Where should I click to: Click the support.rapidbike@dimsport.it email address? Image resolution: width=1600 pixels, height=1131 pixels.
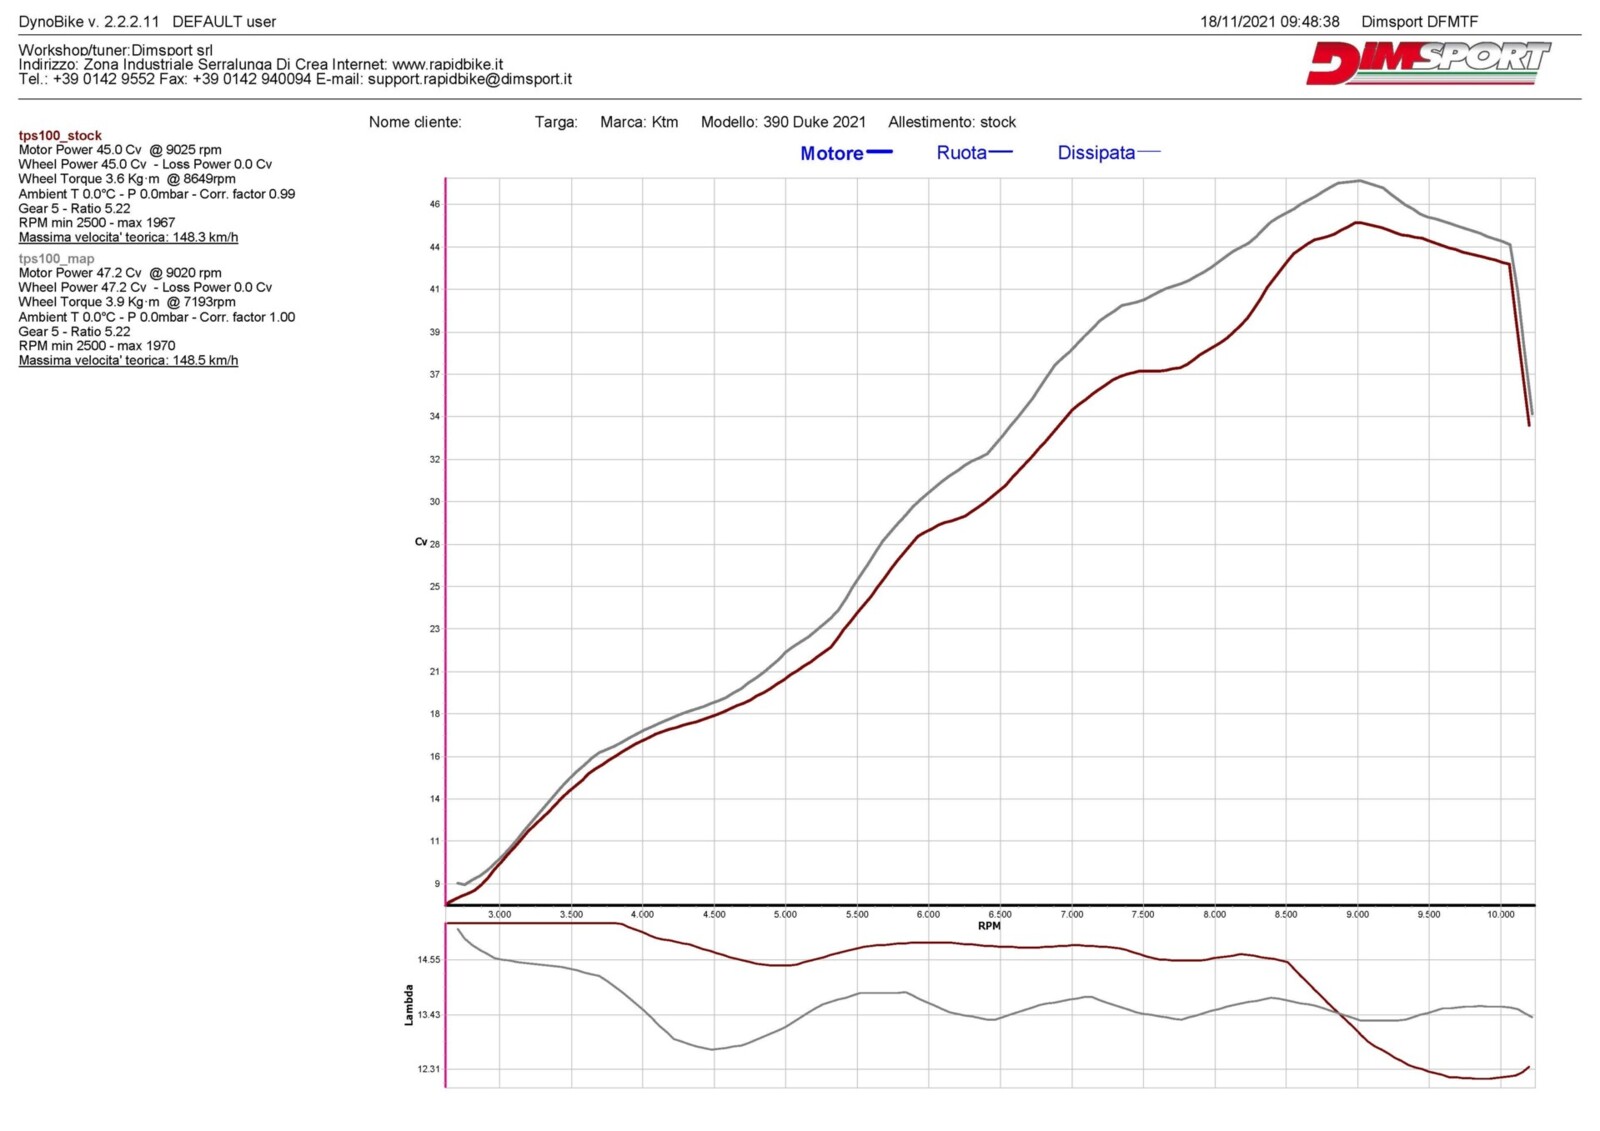(469, 79)
